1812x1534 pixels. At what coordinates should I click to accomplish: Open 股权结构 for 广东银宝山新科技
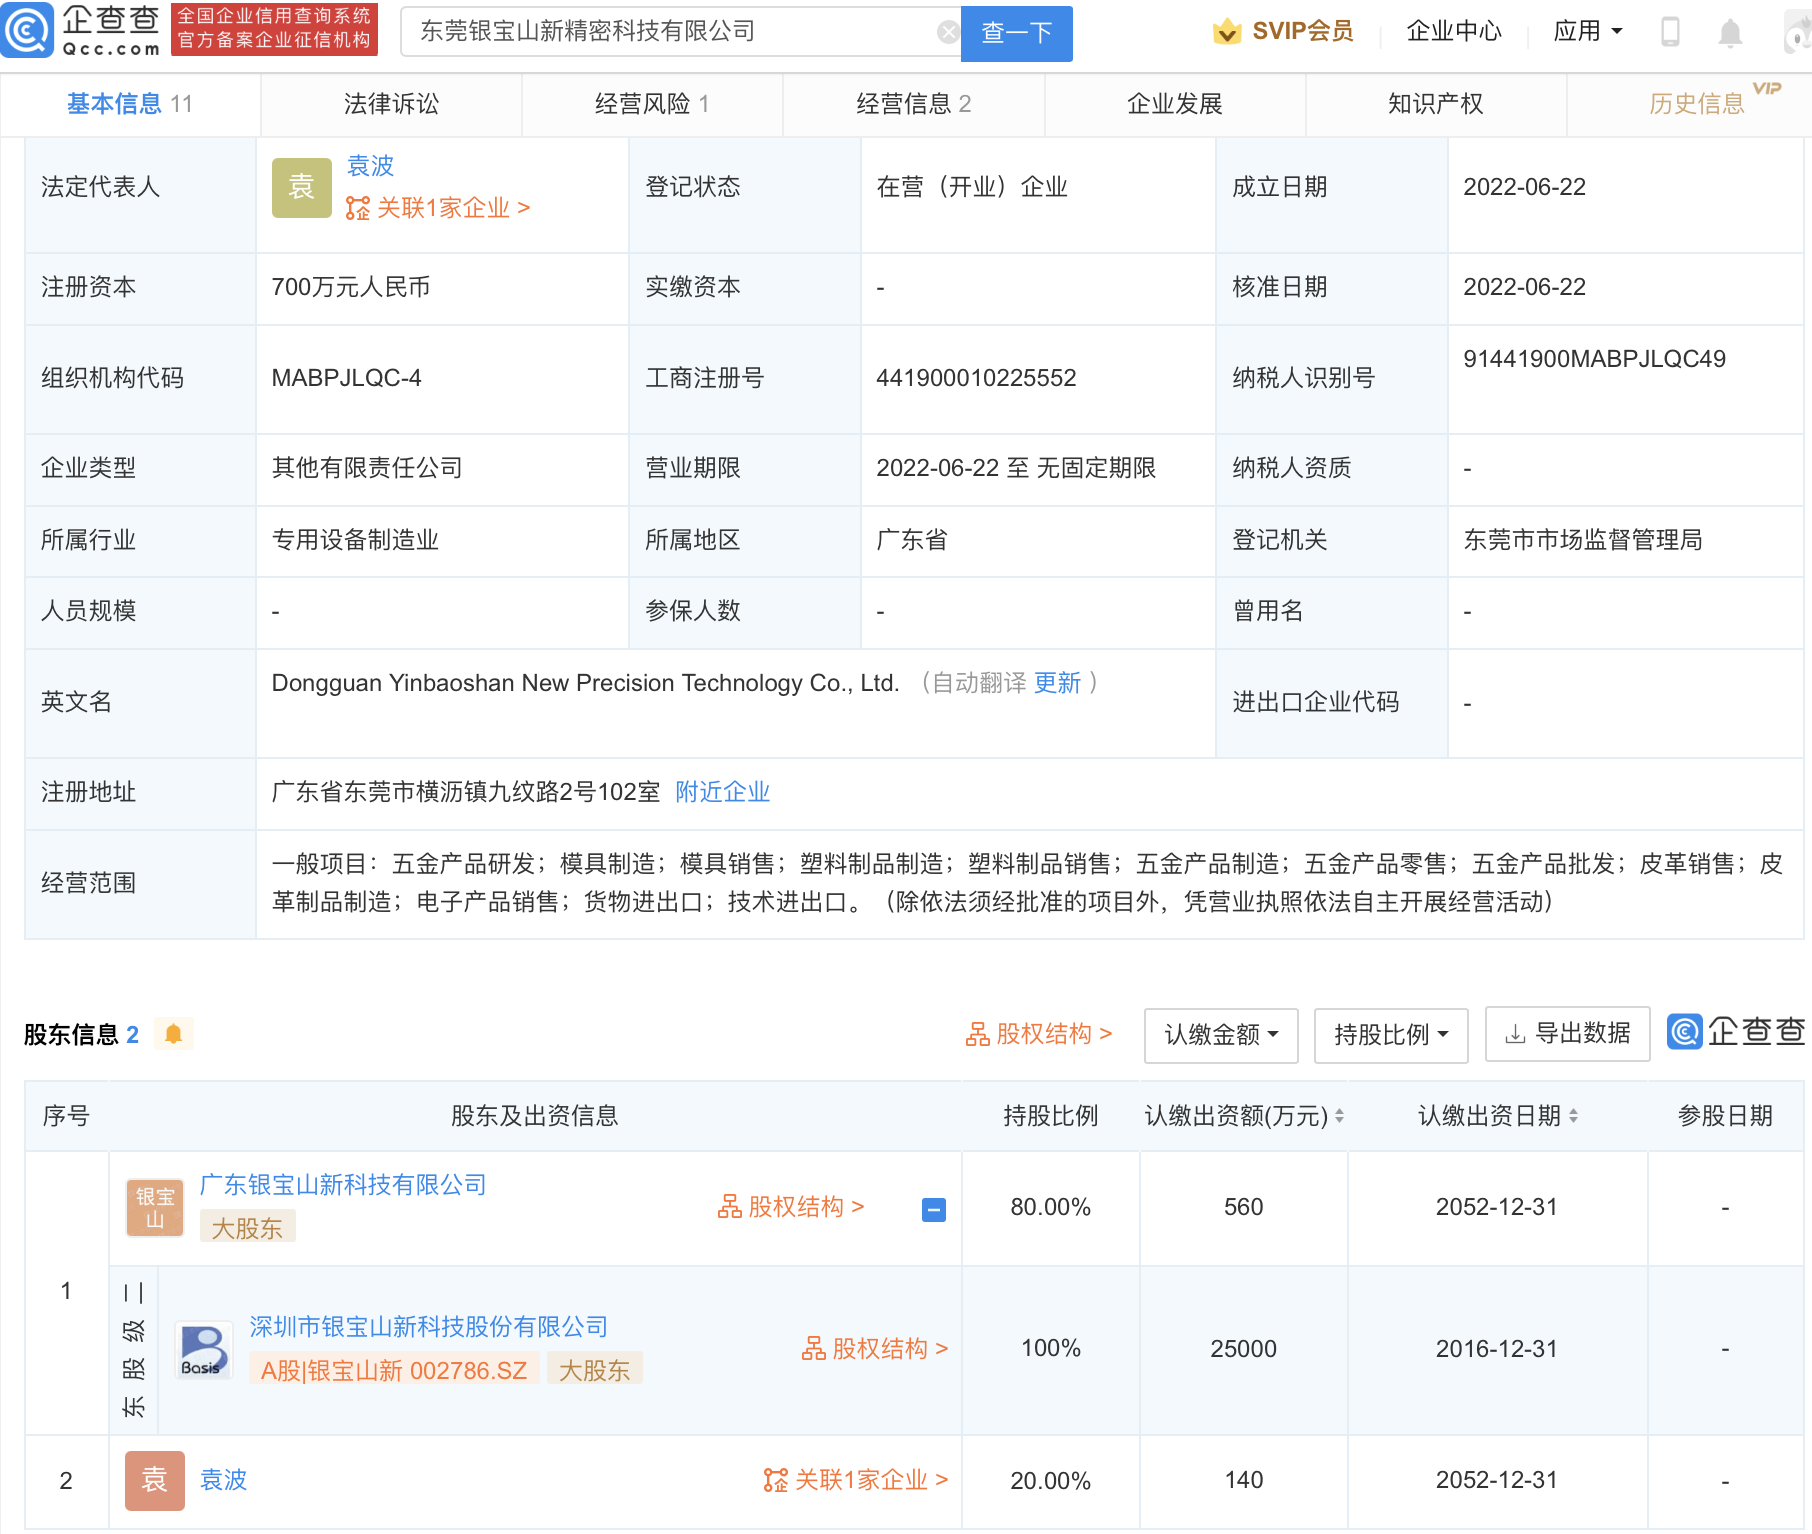(x=790, y=1207)
